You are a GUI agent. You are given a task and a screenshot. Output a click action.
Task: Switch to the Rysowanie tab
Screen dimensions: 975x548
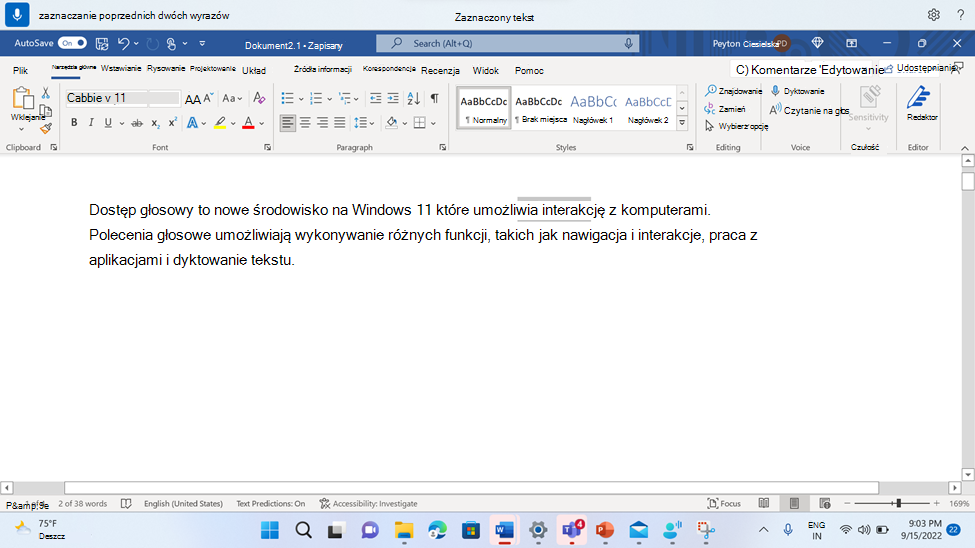[166, 68]
